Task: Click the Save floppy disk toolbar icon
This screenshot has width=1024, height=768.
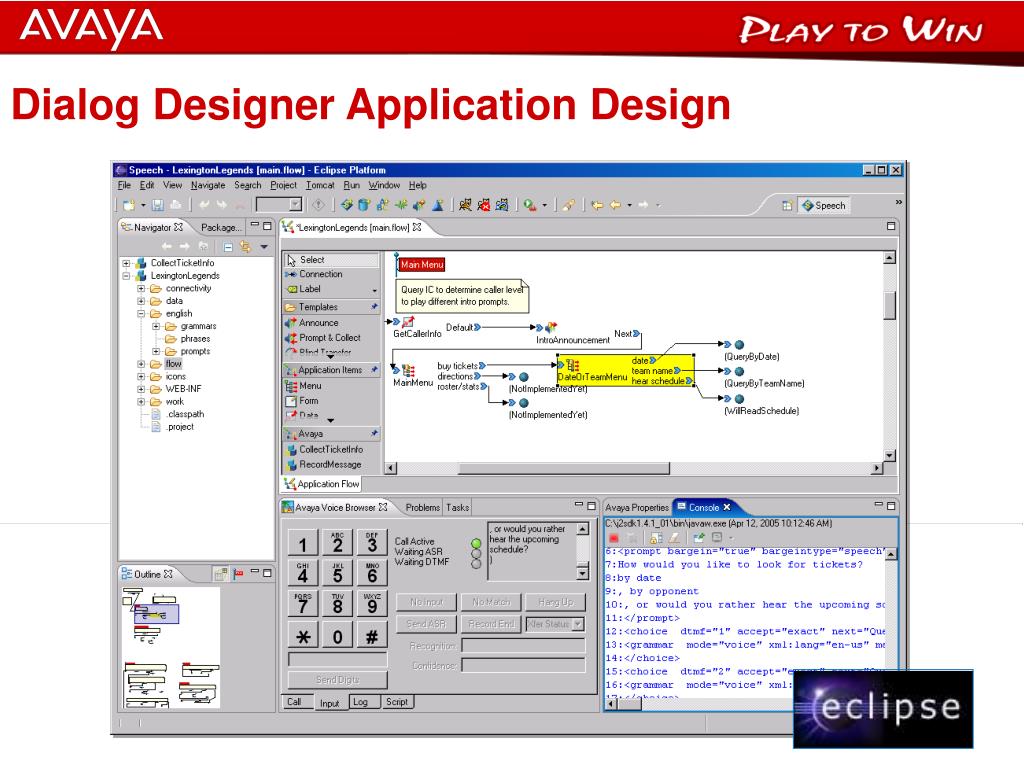Action: [157, 205]
